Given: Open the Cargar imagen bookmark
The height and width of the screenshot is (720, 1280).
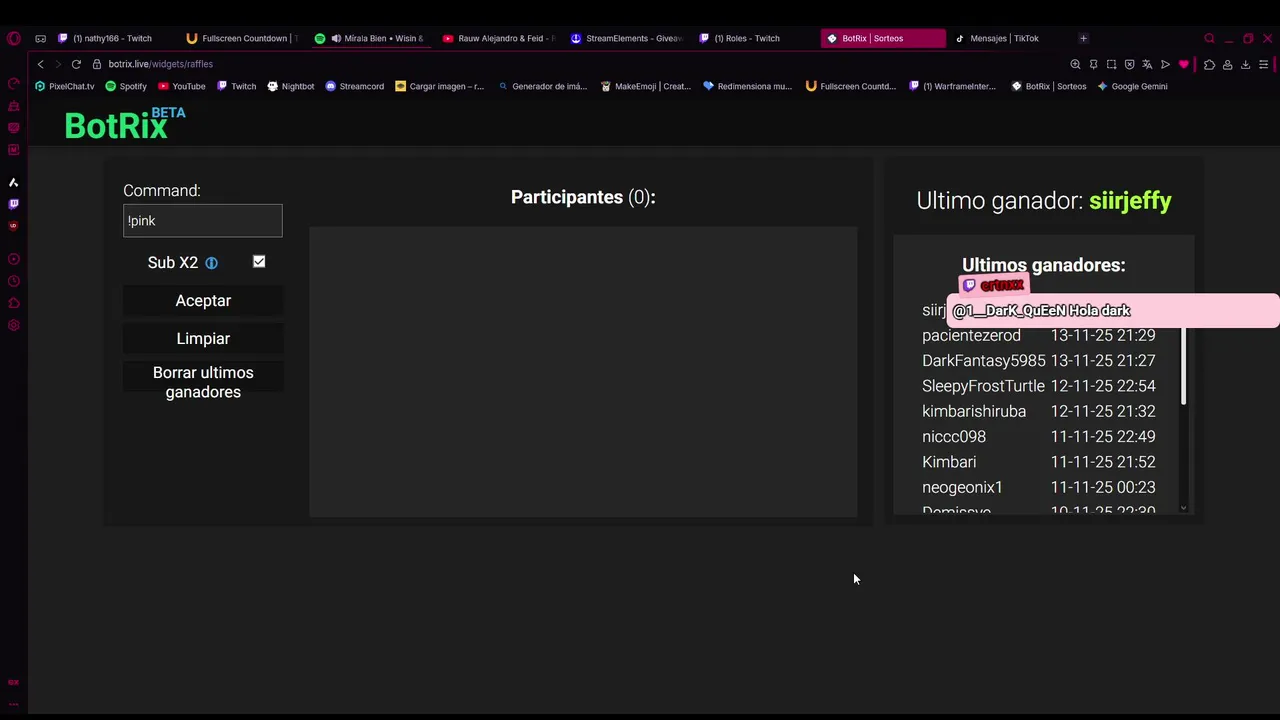Looking at the screenshot, I should pos(439,86).
